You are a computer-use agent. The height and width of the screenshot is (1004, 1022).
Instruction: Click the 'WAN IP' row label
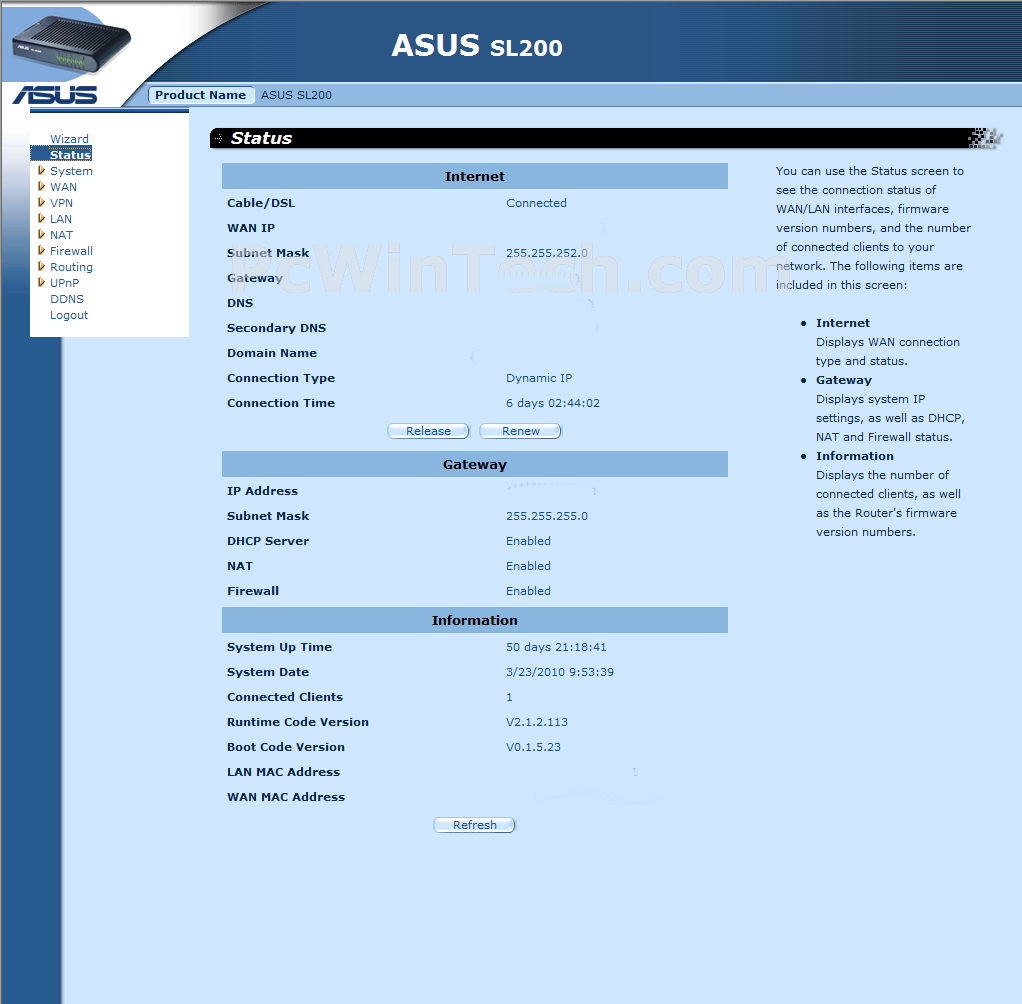[251, 228]
